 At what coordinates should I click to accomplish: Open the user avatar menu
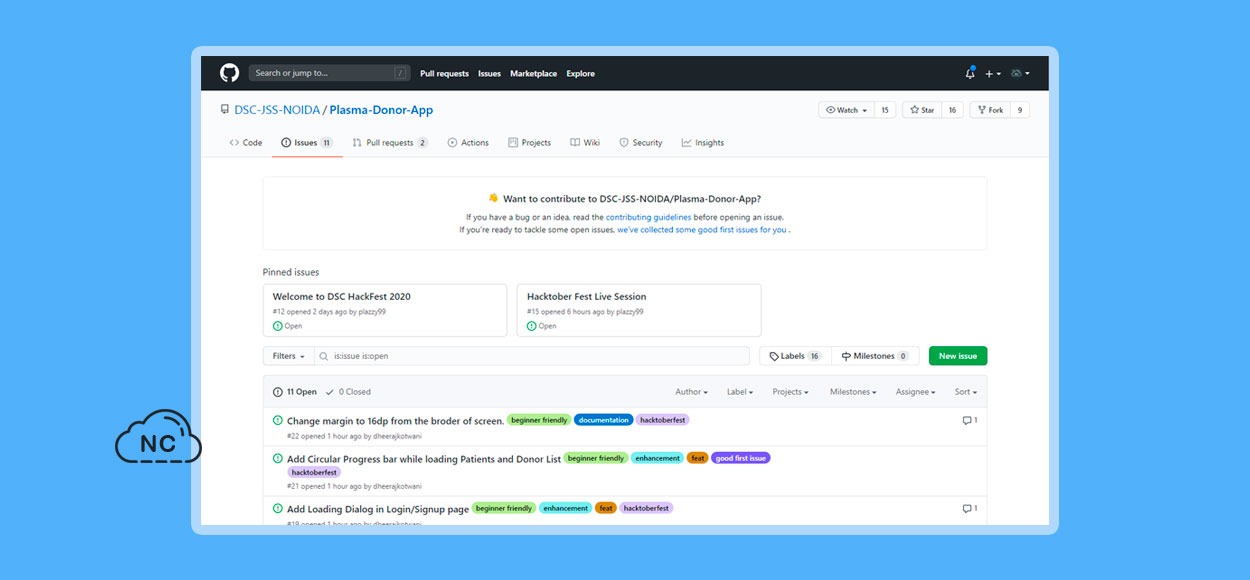[1020, 73]
